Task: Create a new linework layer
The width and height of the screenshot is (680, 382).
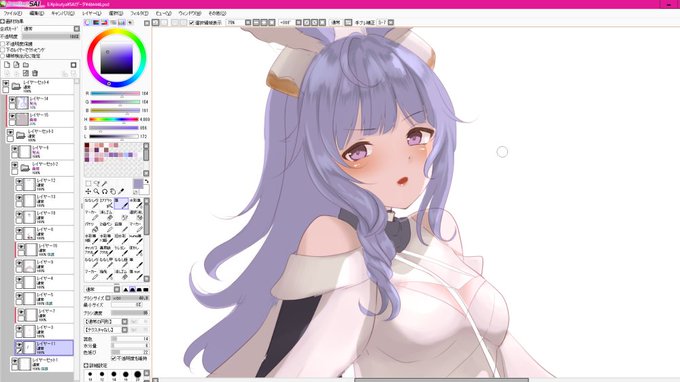Action: coord(16,65)
